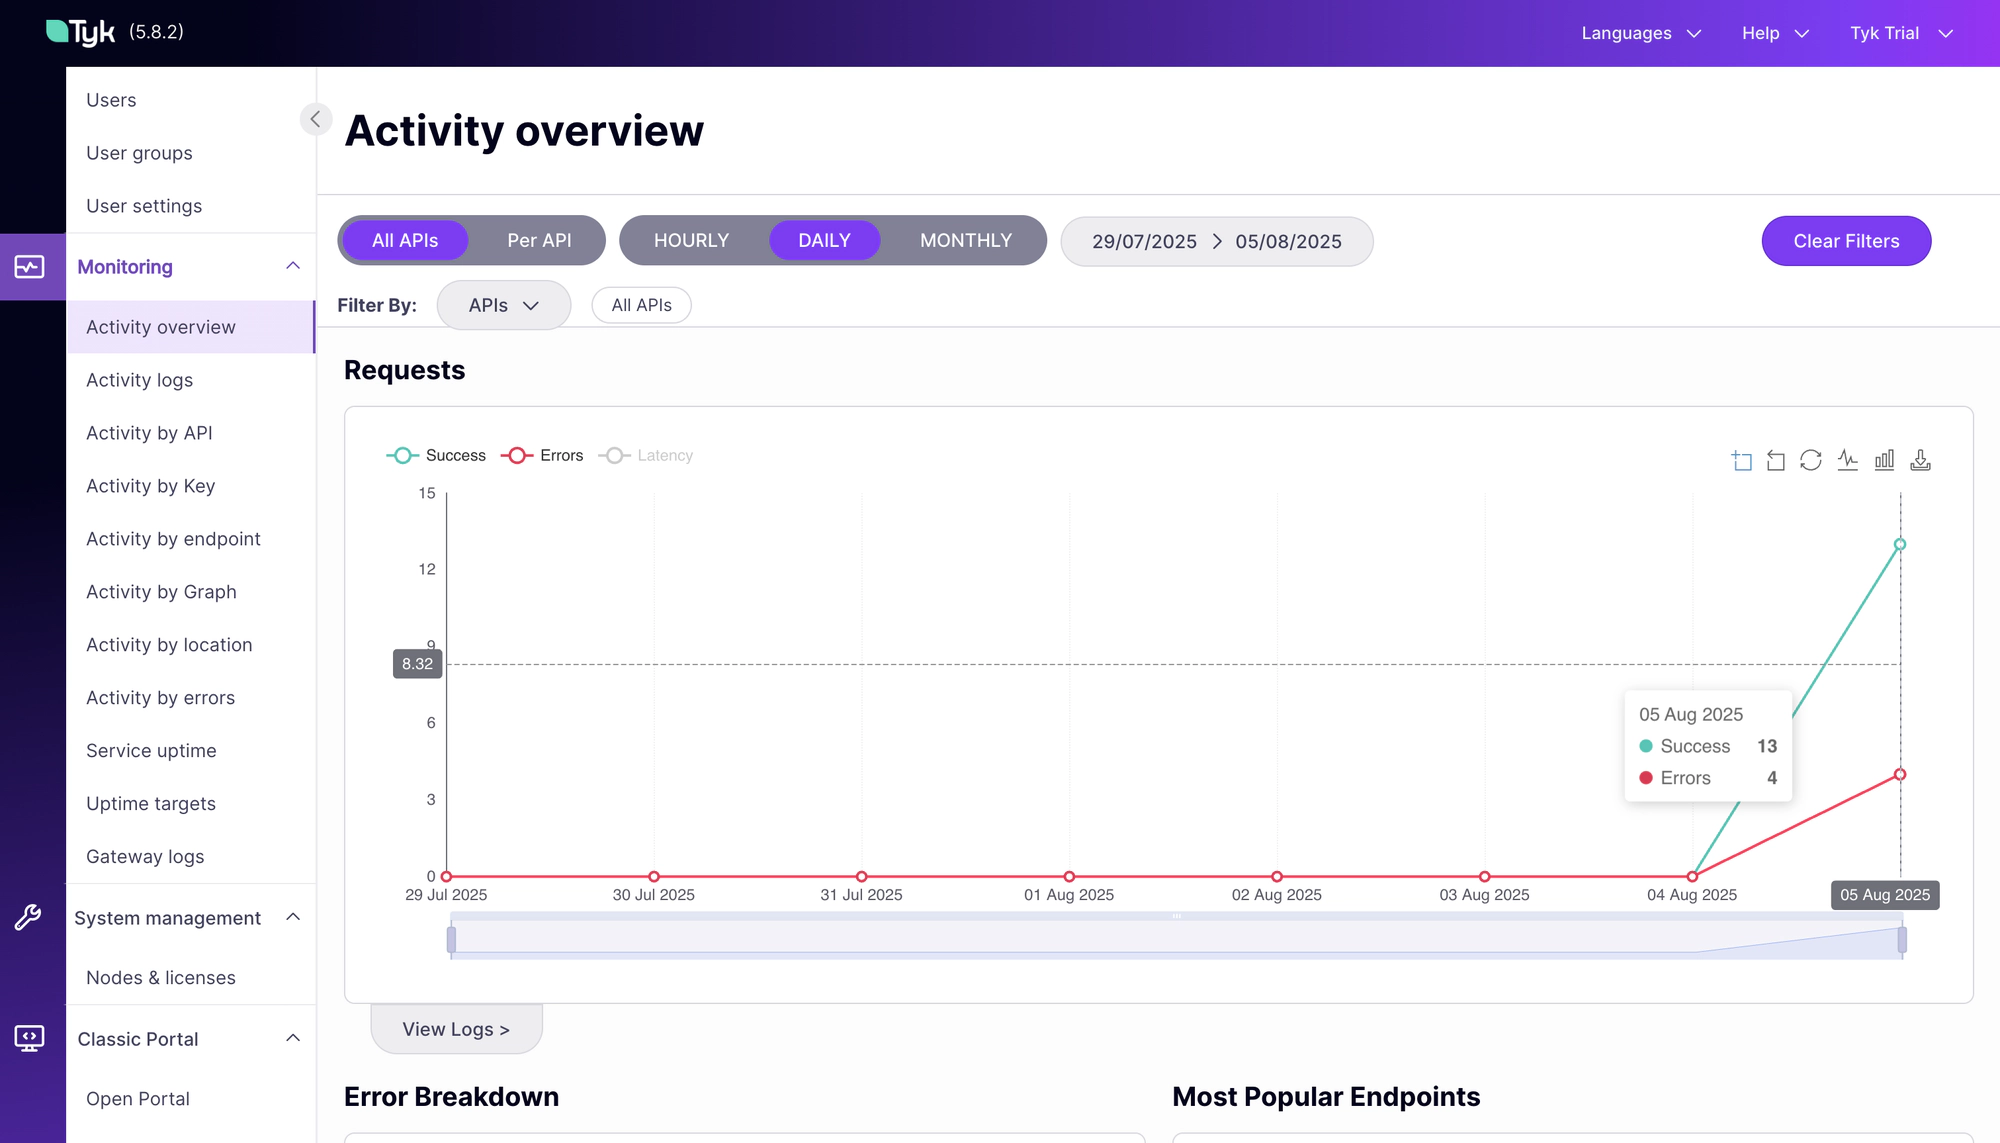Collapse the Monitoring section

(x=291, y=266)
